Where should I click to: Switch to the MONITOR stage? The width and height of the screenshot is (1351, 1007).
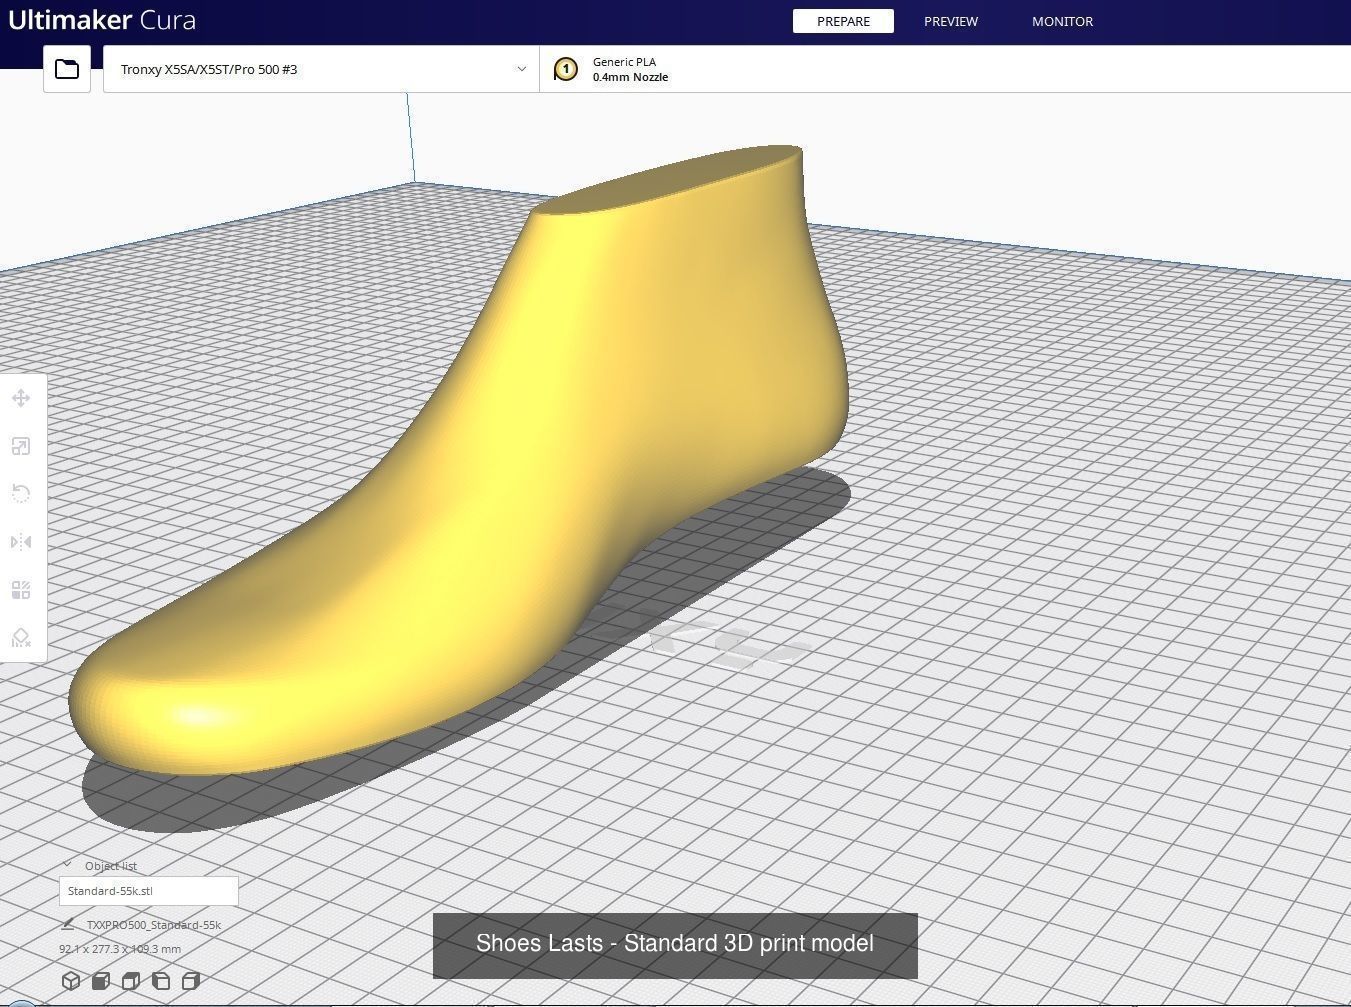pyautogui.click(x=1062, y=21)
